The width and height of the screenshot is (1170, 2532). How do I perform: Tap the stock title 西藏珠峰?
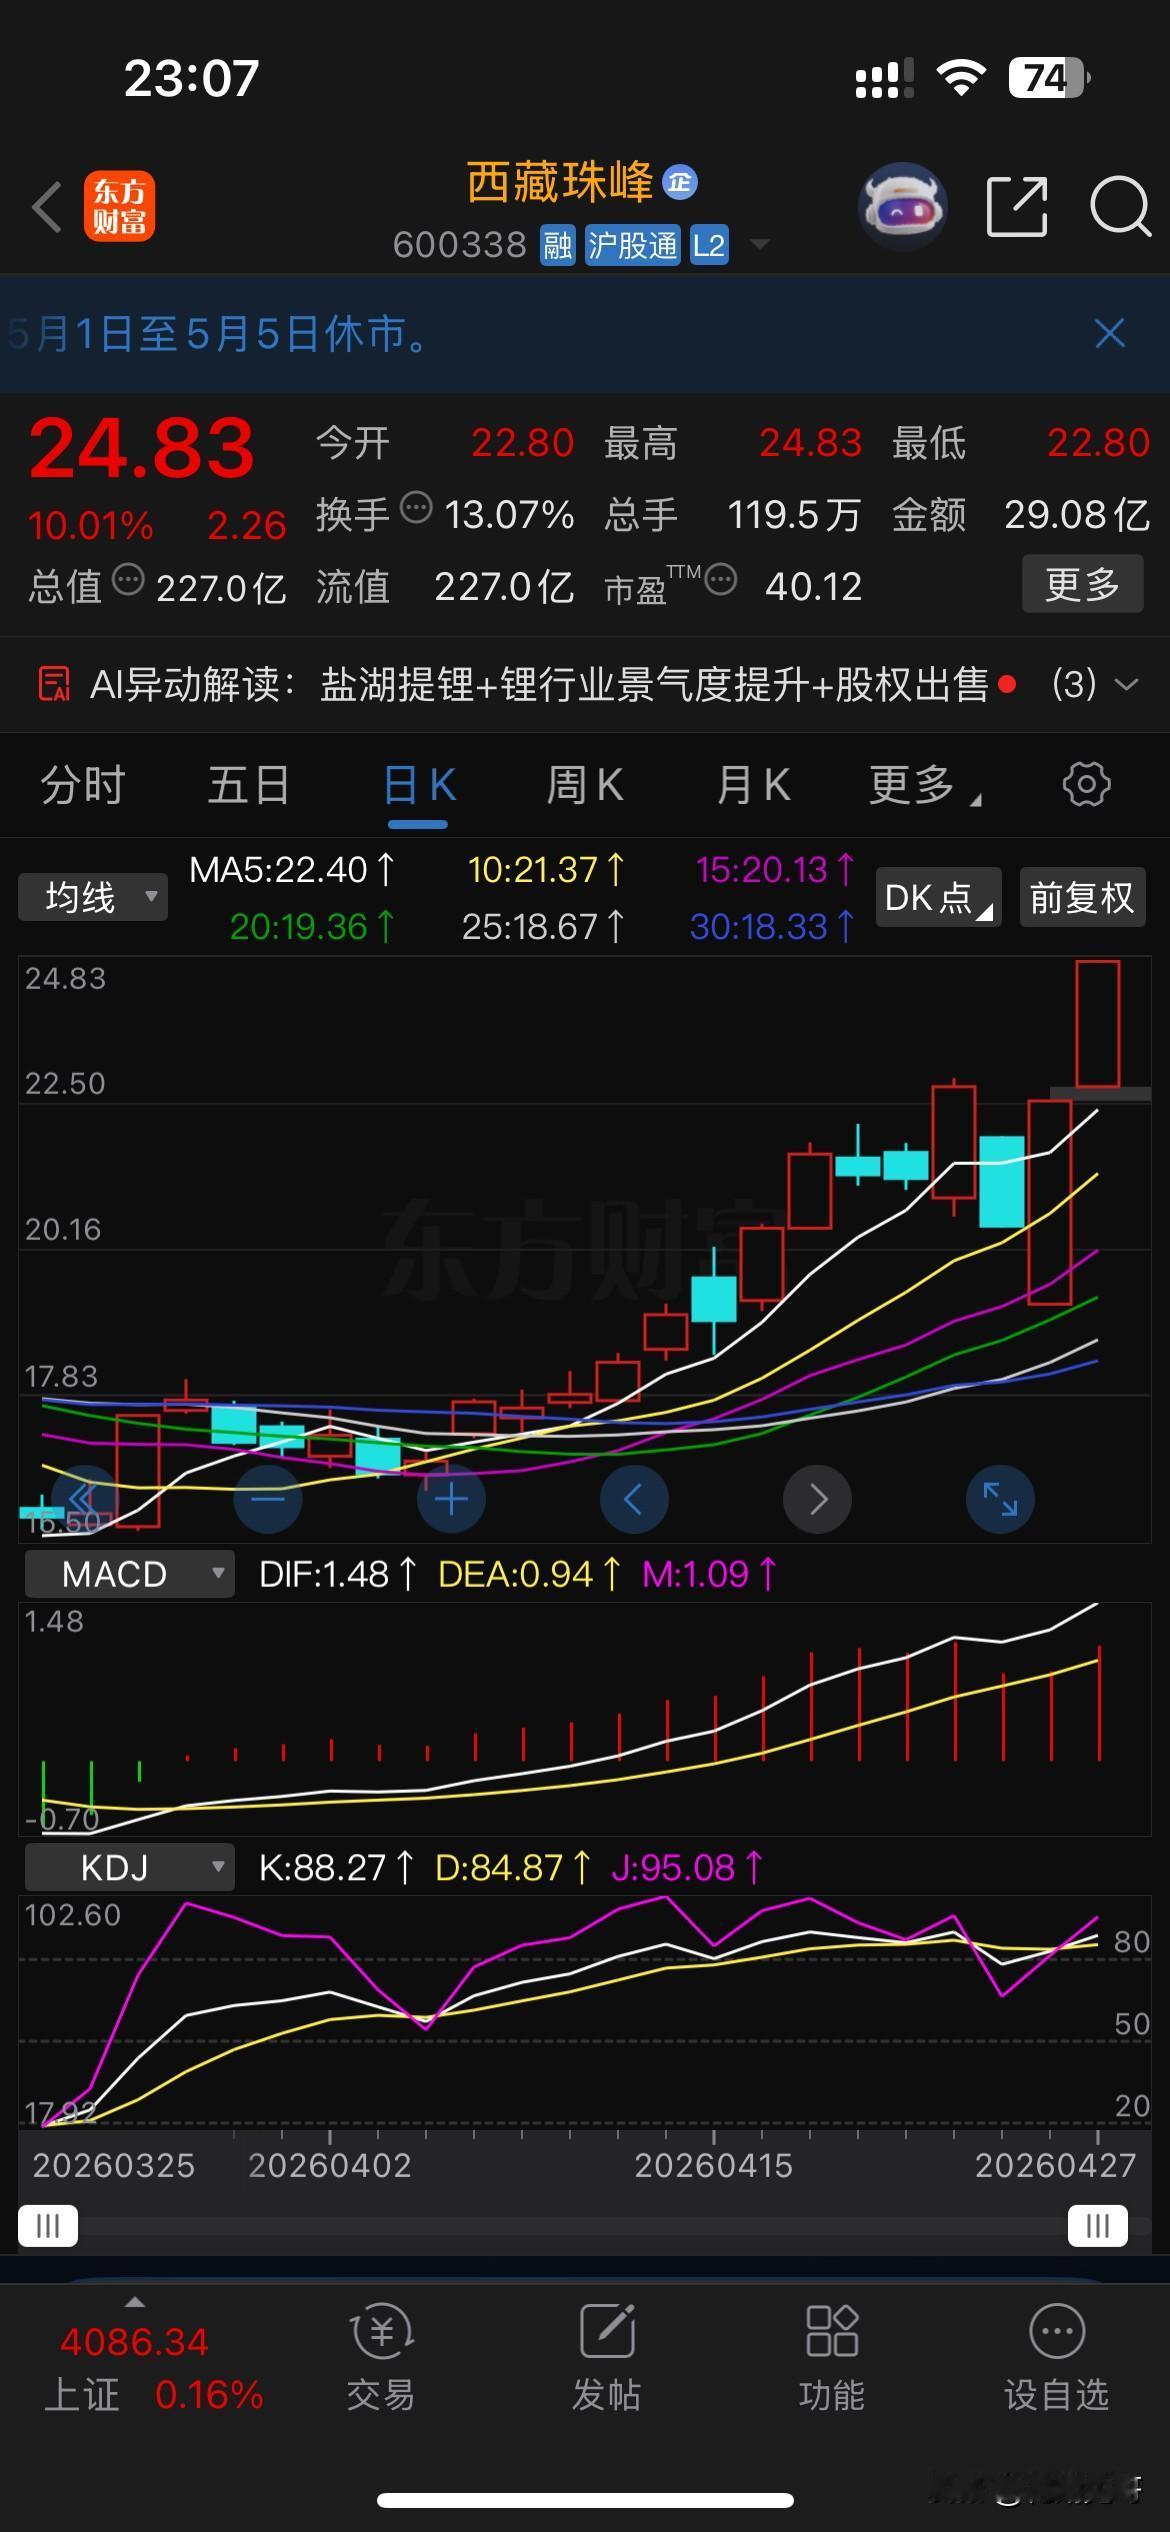point(560,182)
